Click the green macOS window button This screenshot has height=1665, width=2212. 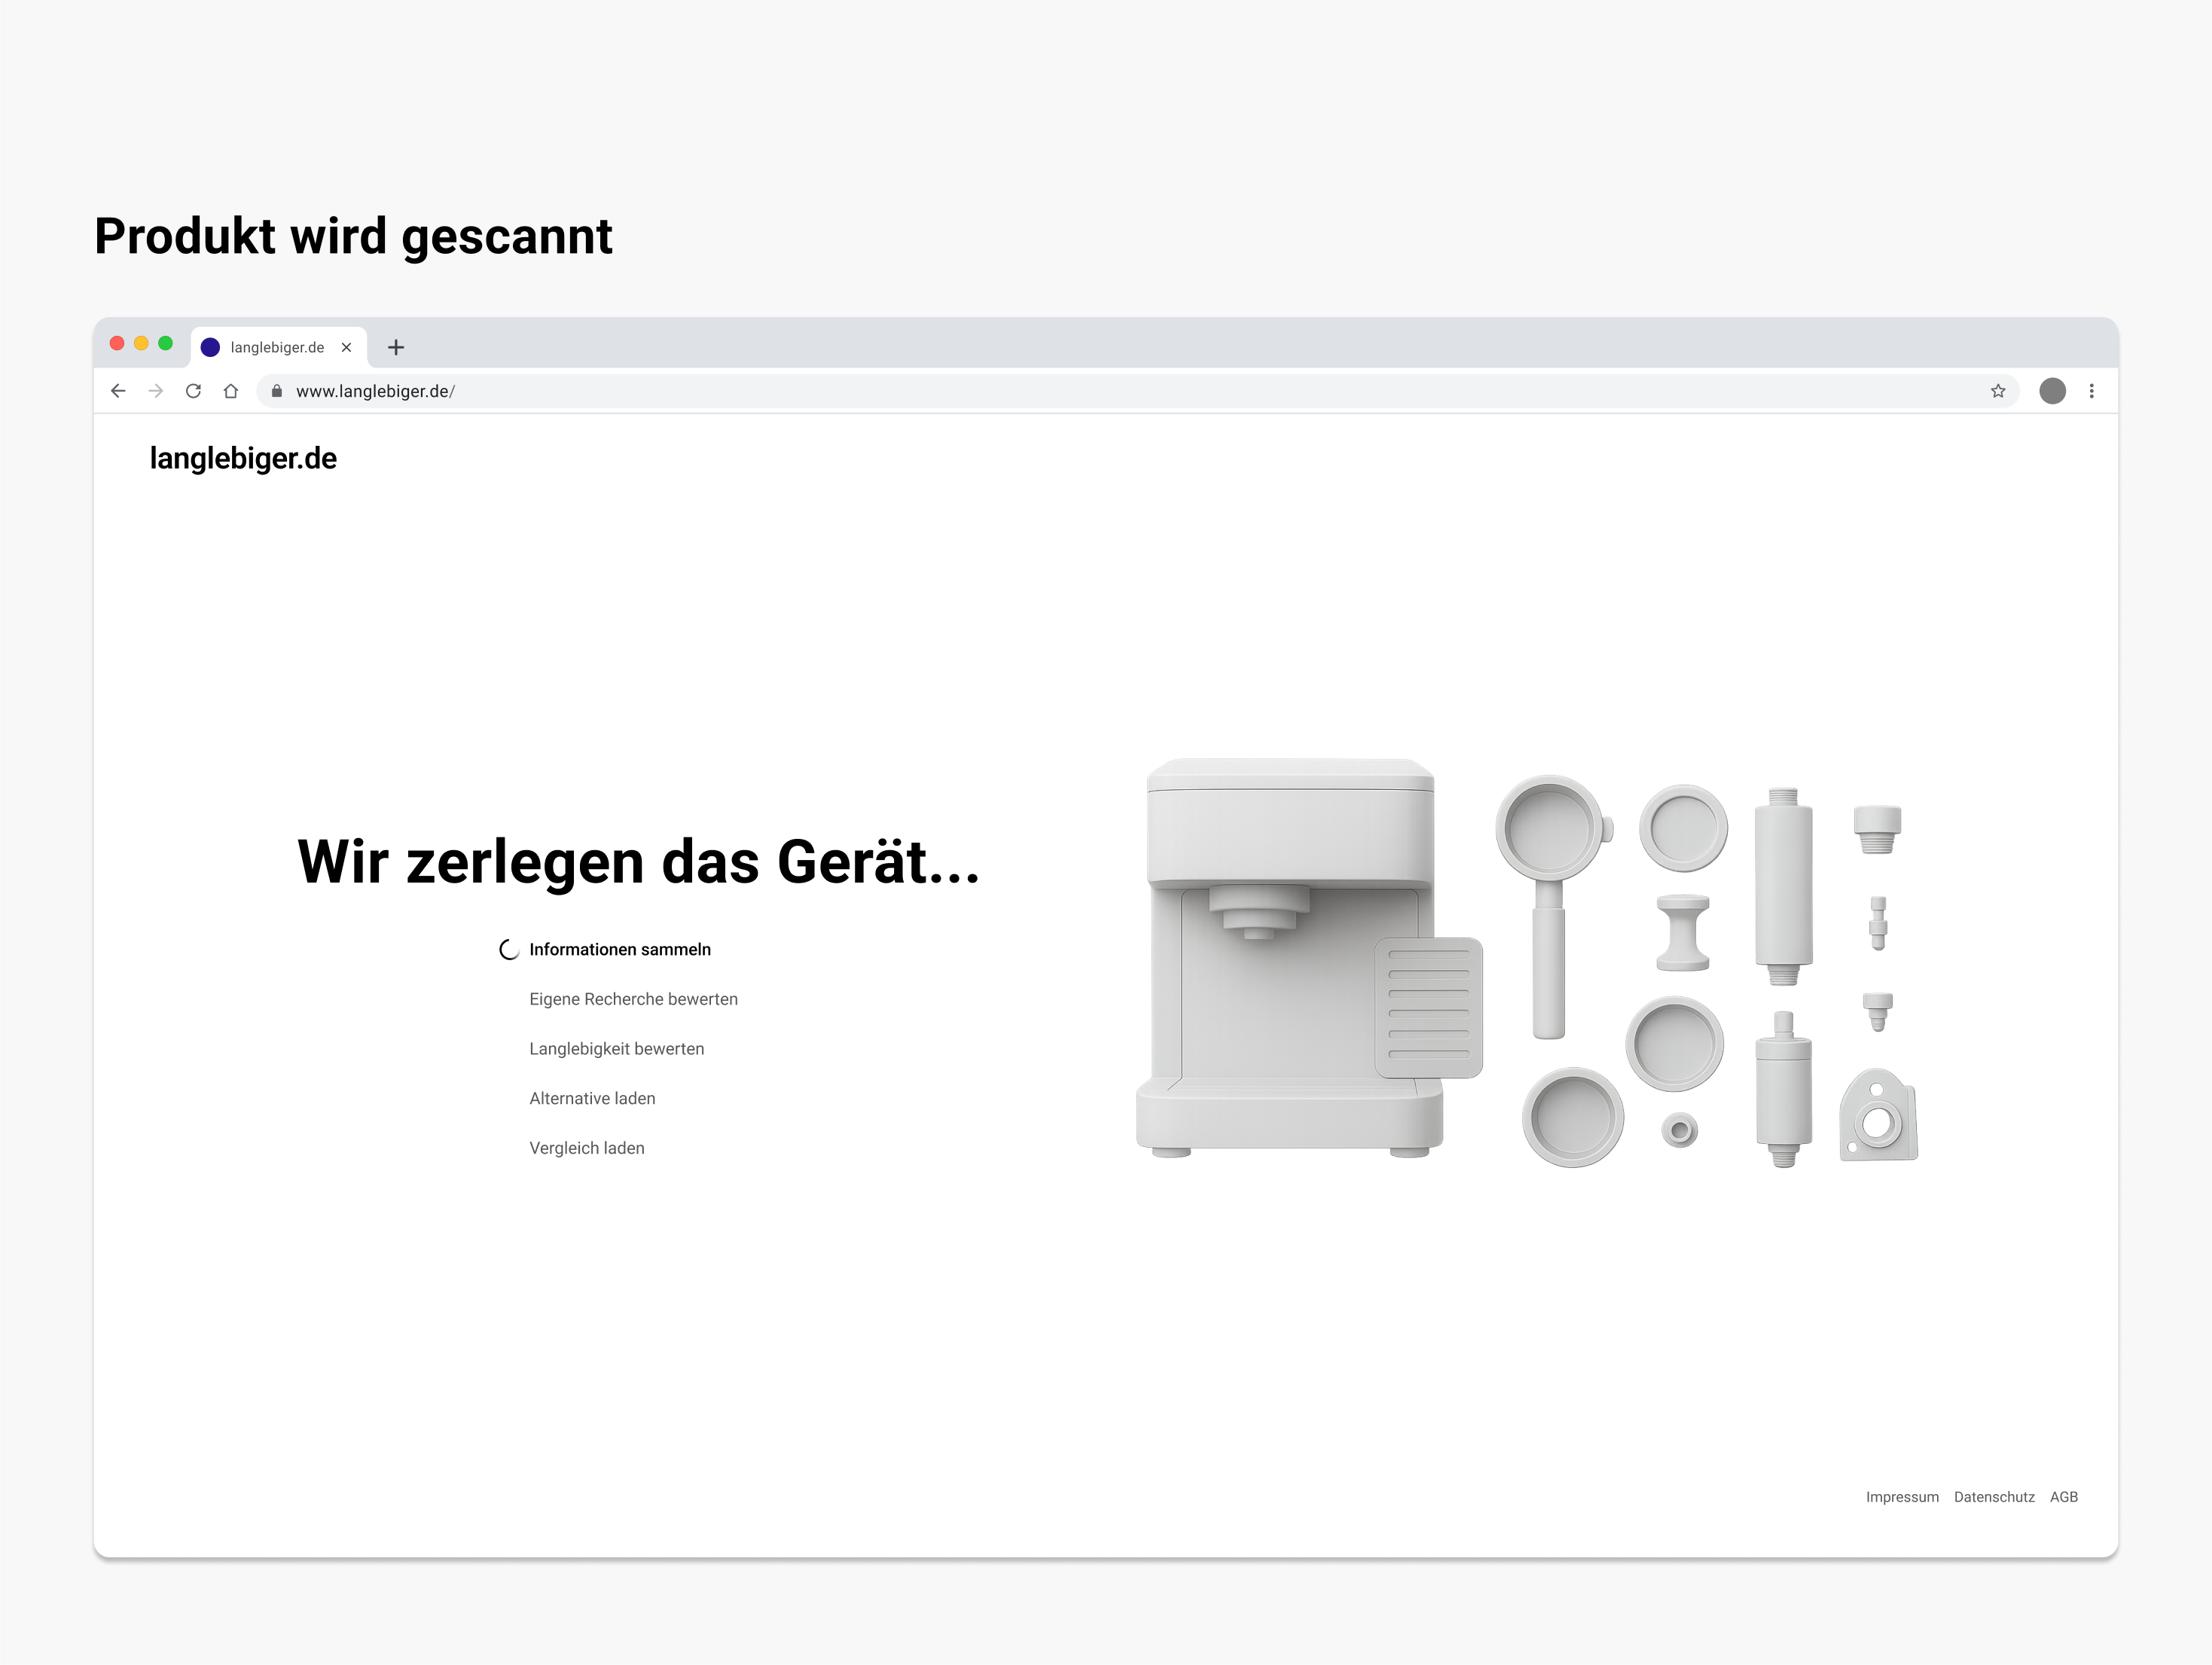point(166,343)
